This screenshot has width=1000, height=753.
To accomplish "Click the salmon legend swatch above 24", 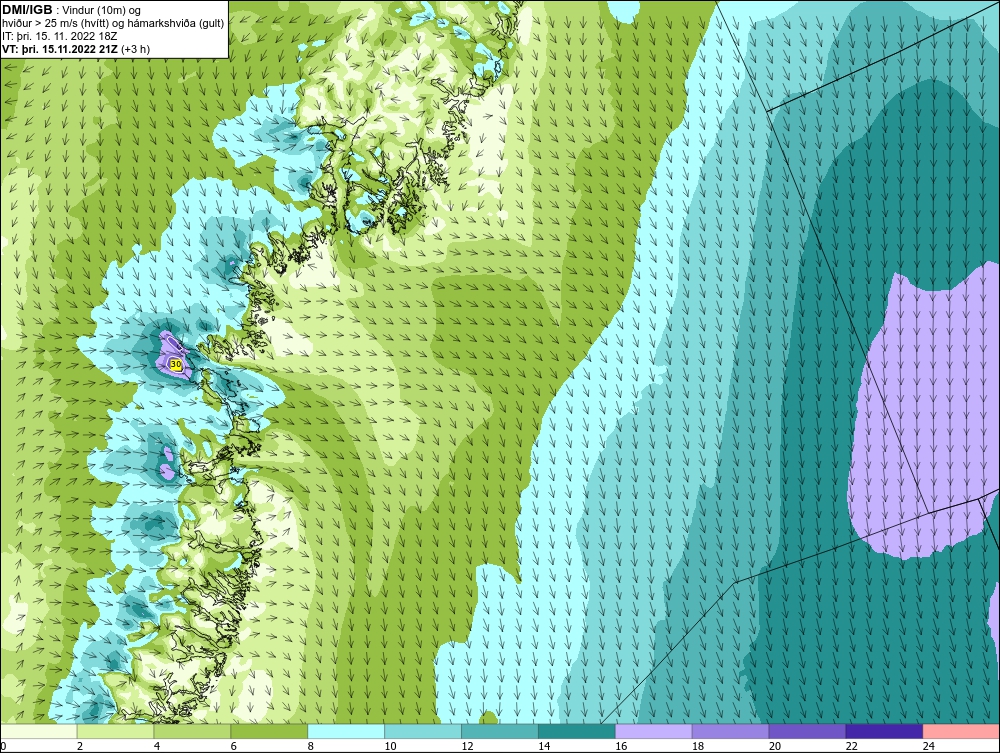I will pyautogui.click(x=961, y=731).
